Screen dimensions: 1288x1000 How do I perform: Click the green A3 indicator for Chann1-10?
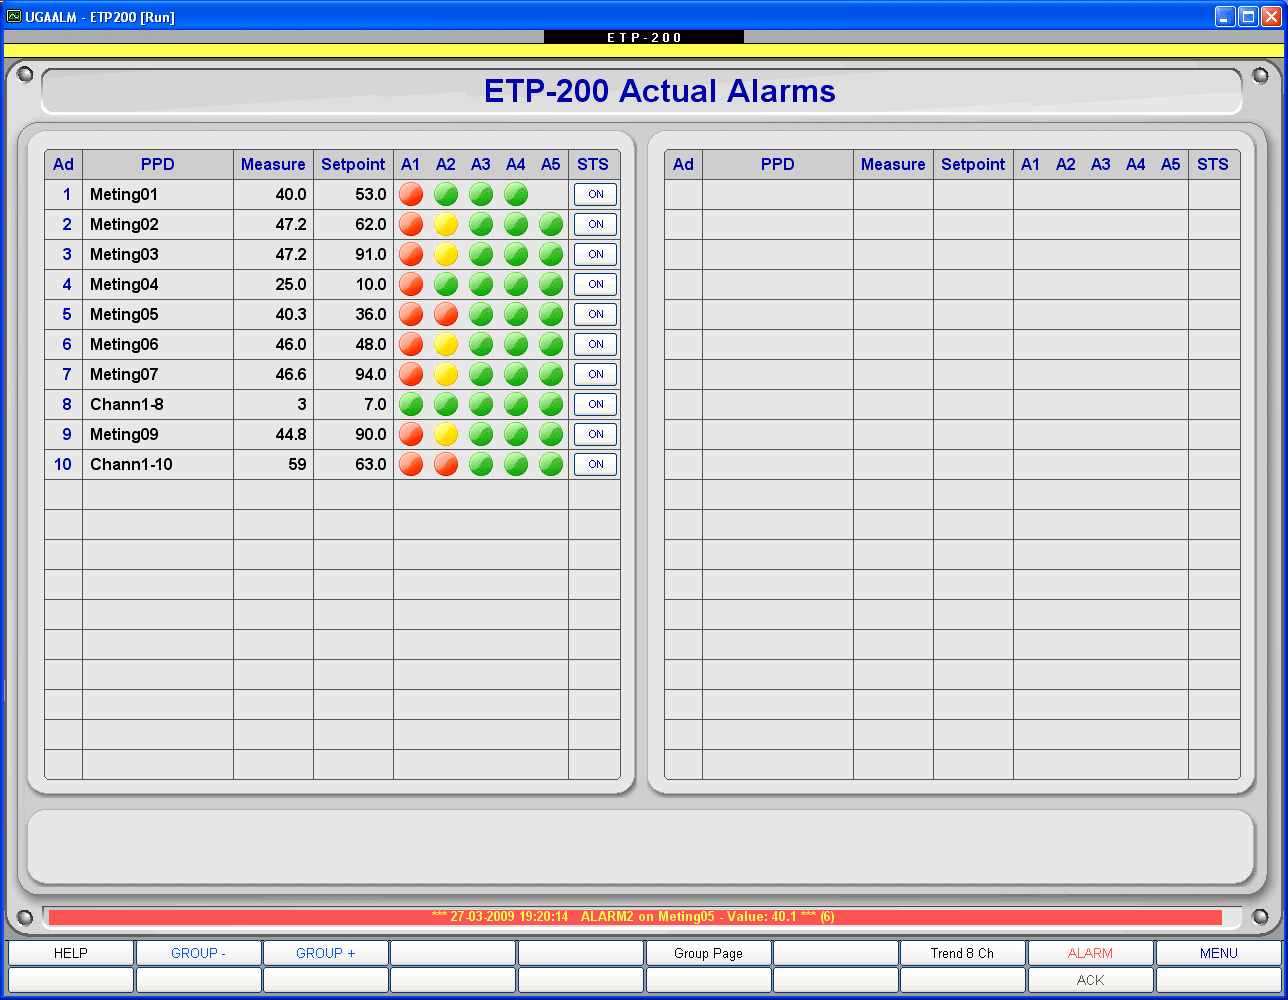[481, 464]
